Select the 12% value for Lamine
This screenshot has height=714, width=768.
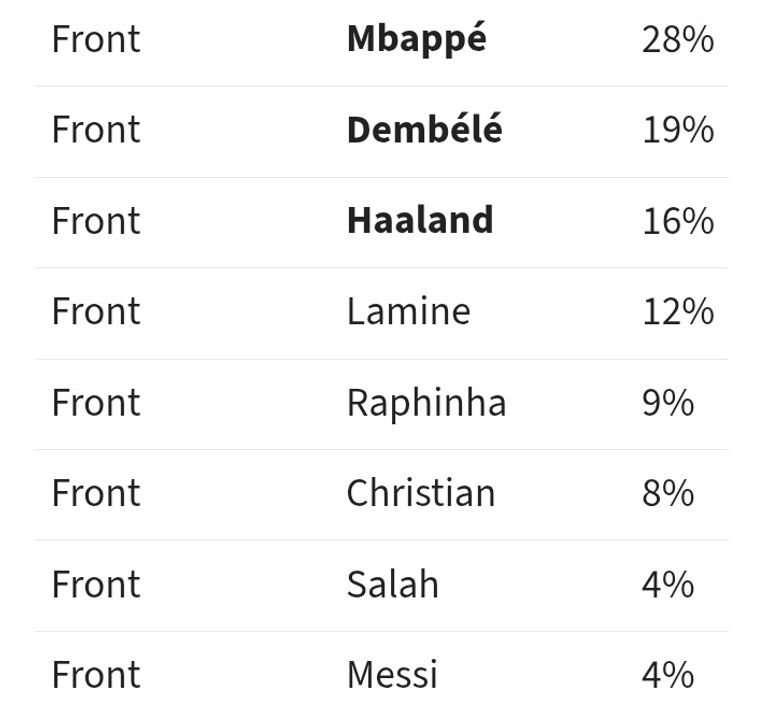(678, 312)
